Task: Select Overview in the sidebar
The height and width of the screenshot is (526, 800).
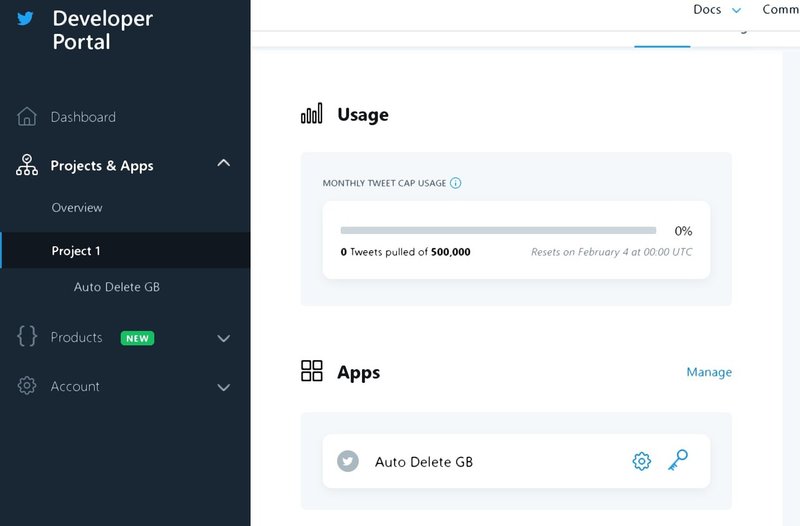Action: point(77,208)
